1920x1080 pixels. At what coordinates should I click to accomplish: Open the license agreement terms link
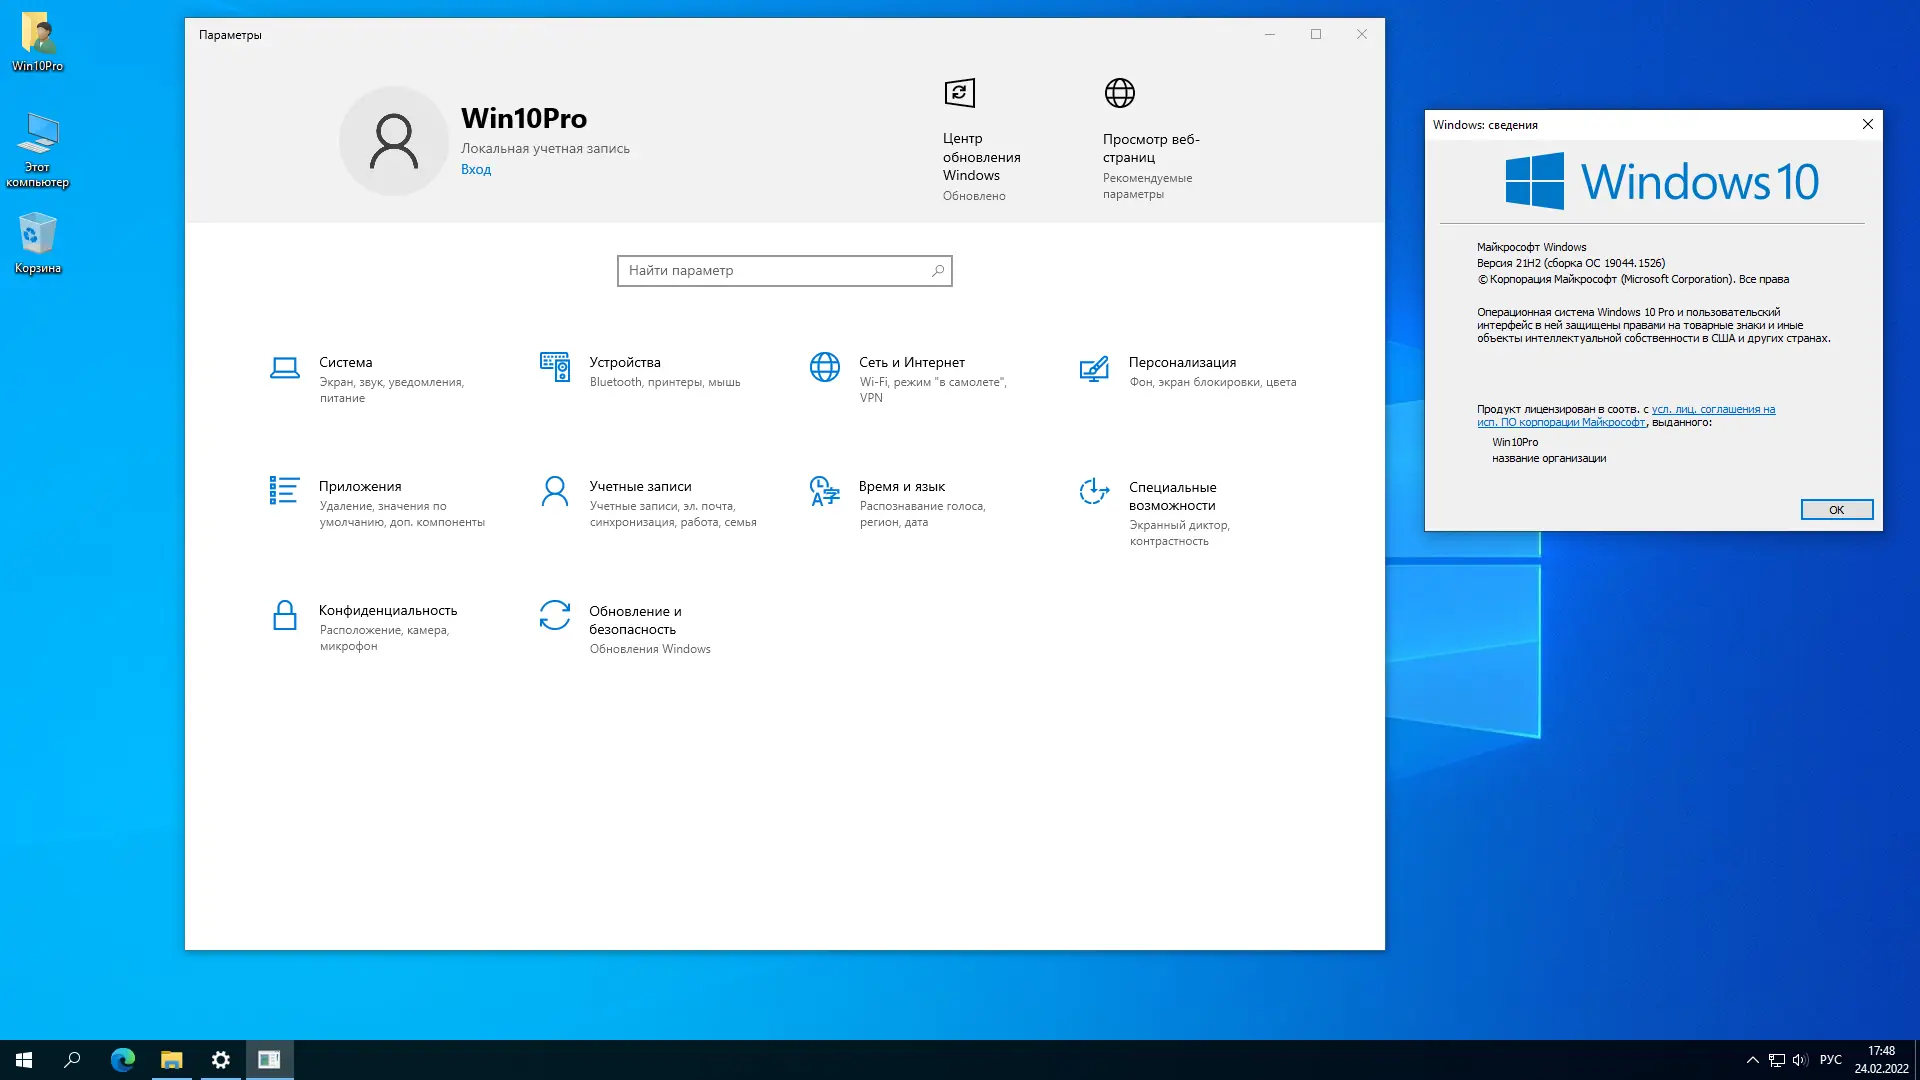(x=1712, y=409)
